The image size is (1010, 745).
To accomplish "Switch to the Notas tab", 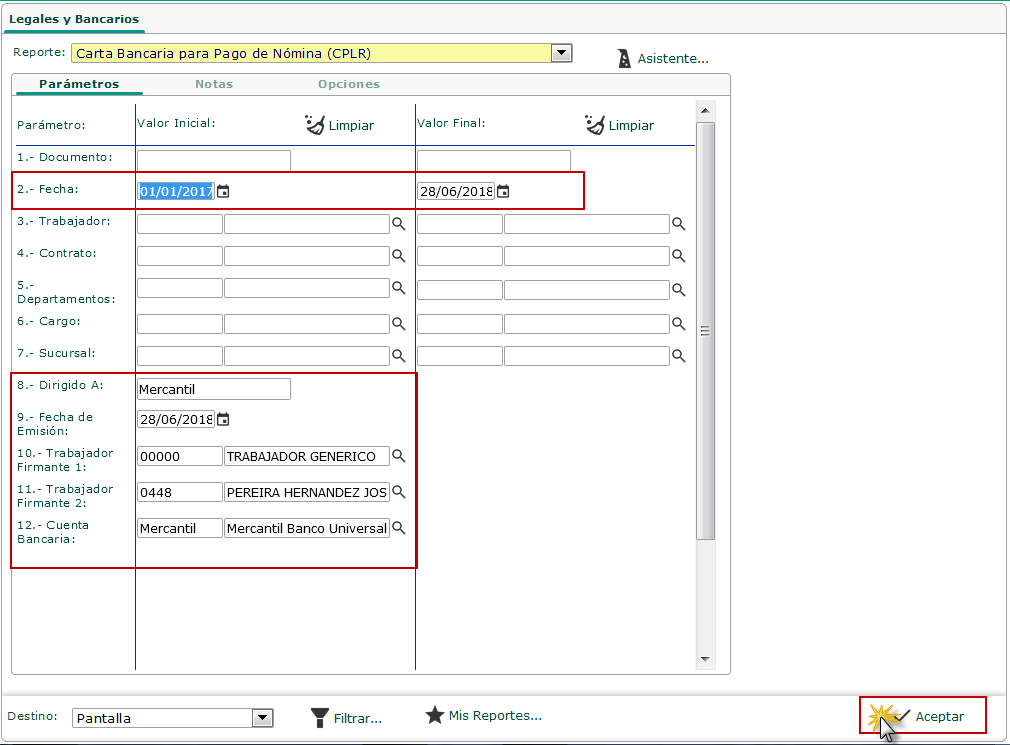I will click(214, 84).
